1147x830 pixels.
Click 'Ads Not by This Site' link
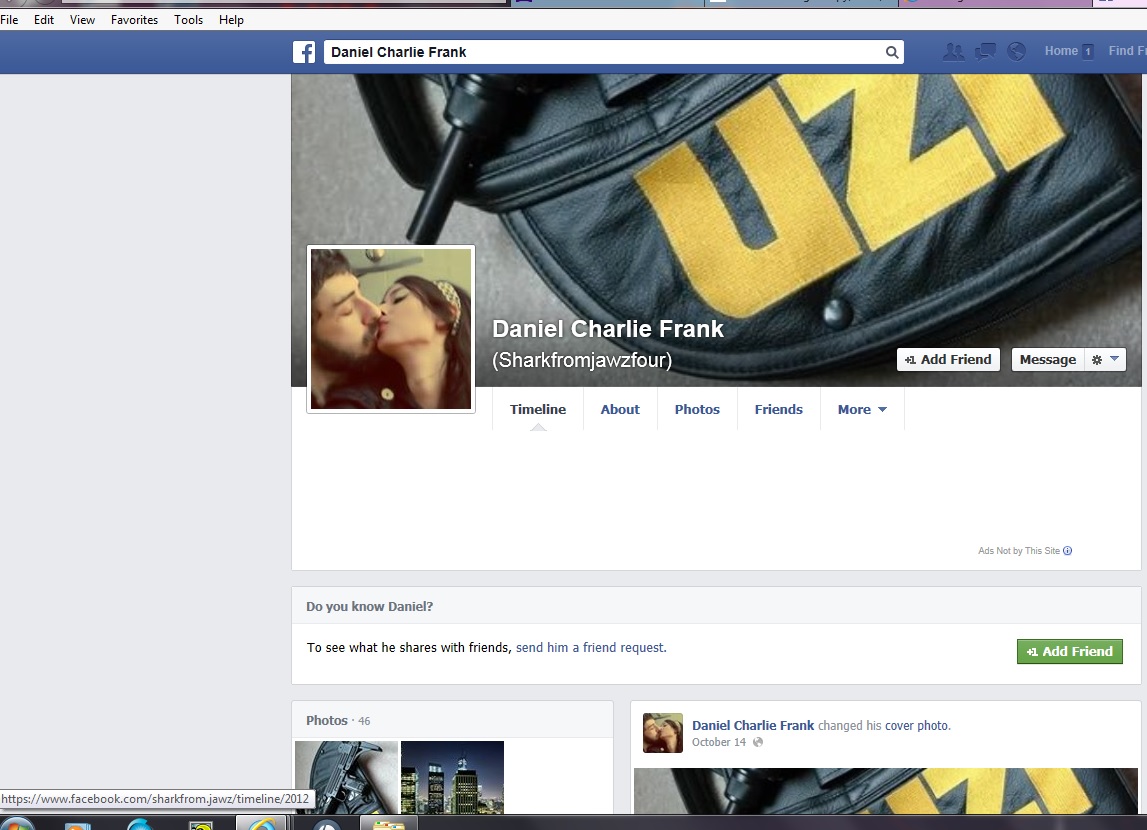click(1019, 551)
